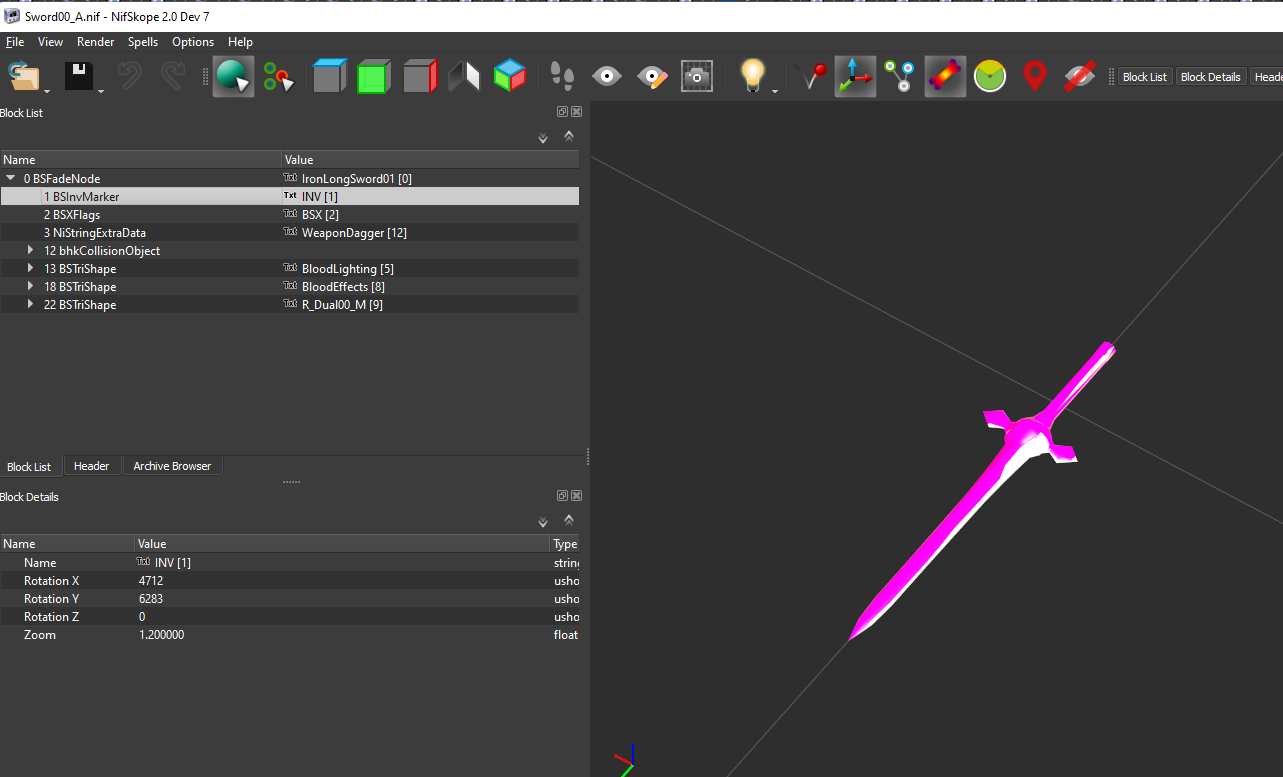
Task: Switch to the Archive Browser tab
Action: pyautogui.click(x=172, y=466)
